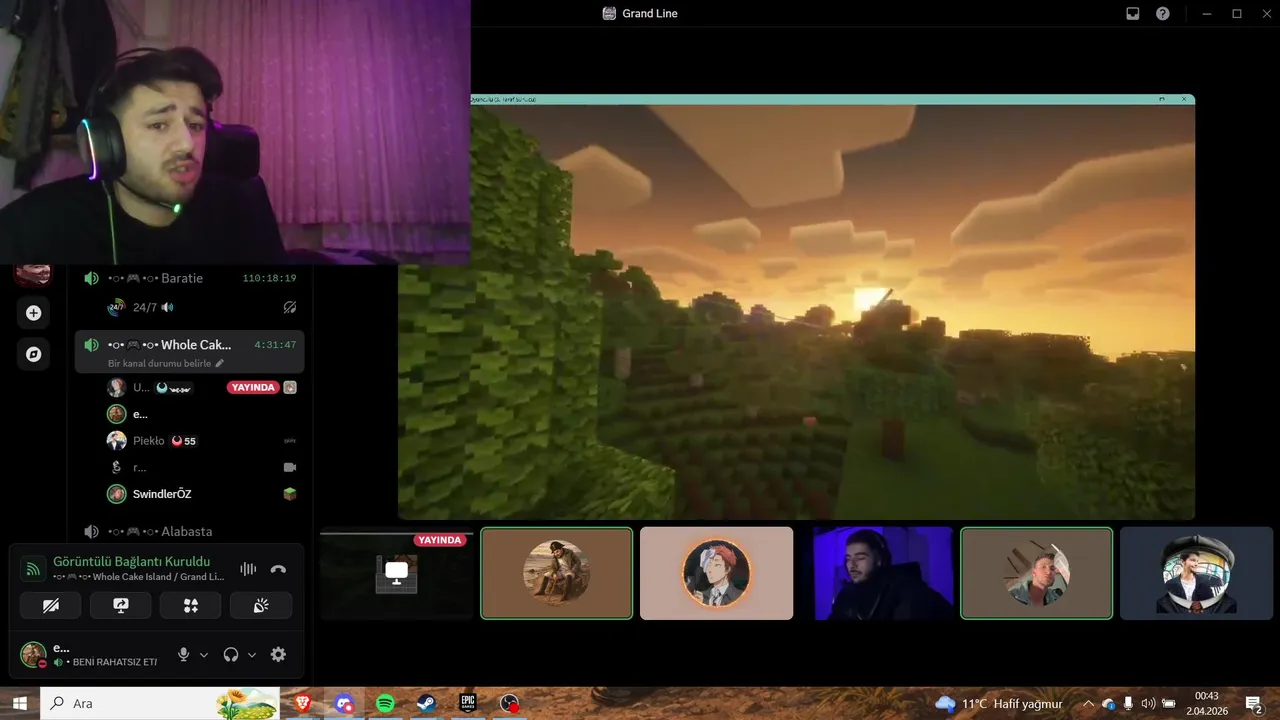The width and height of the screenshot is (1280, 720).
Task: Toggle noise suppression waveform icon
Action: (x=248, y=569)
